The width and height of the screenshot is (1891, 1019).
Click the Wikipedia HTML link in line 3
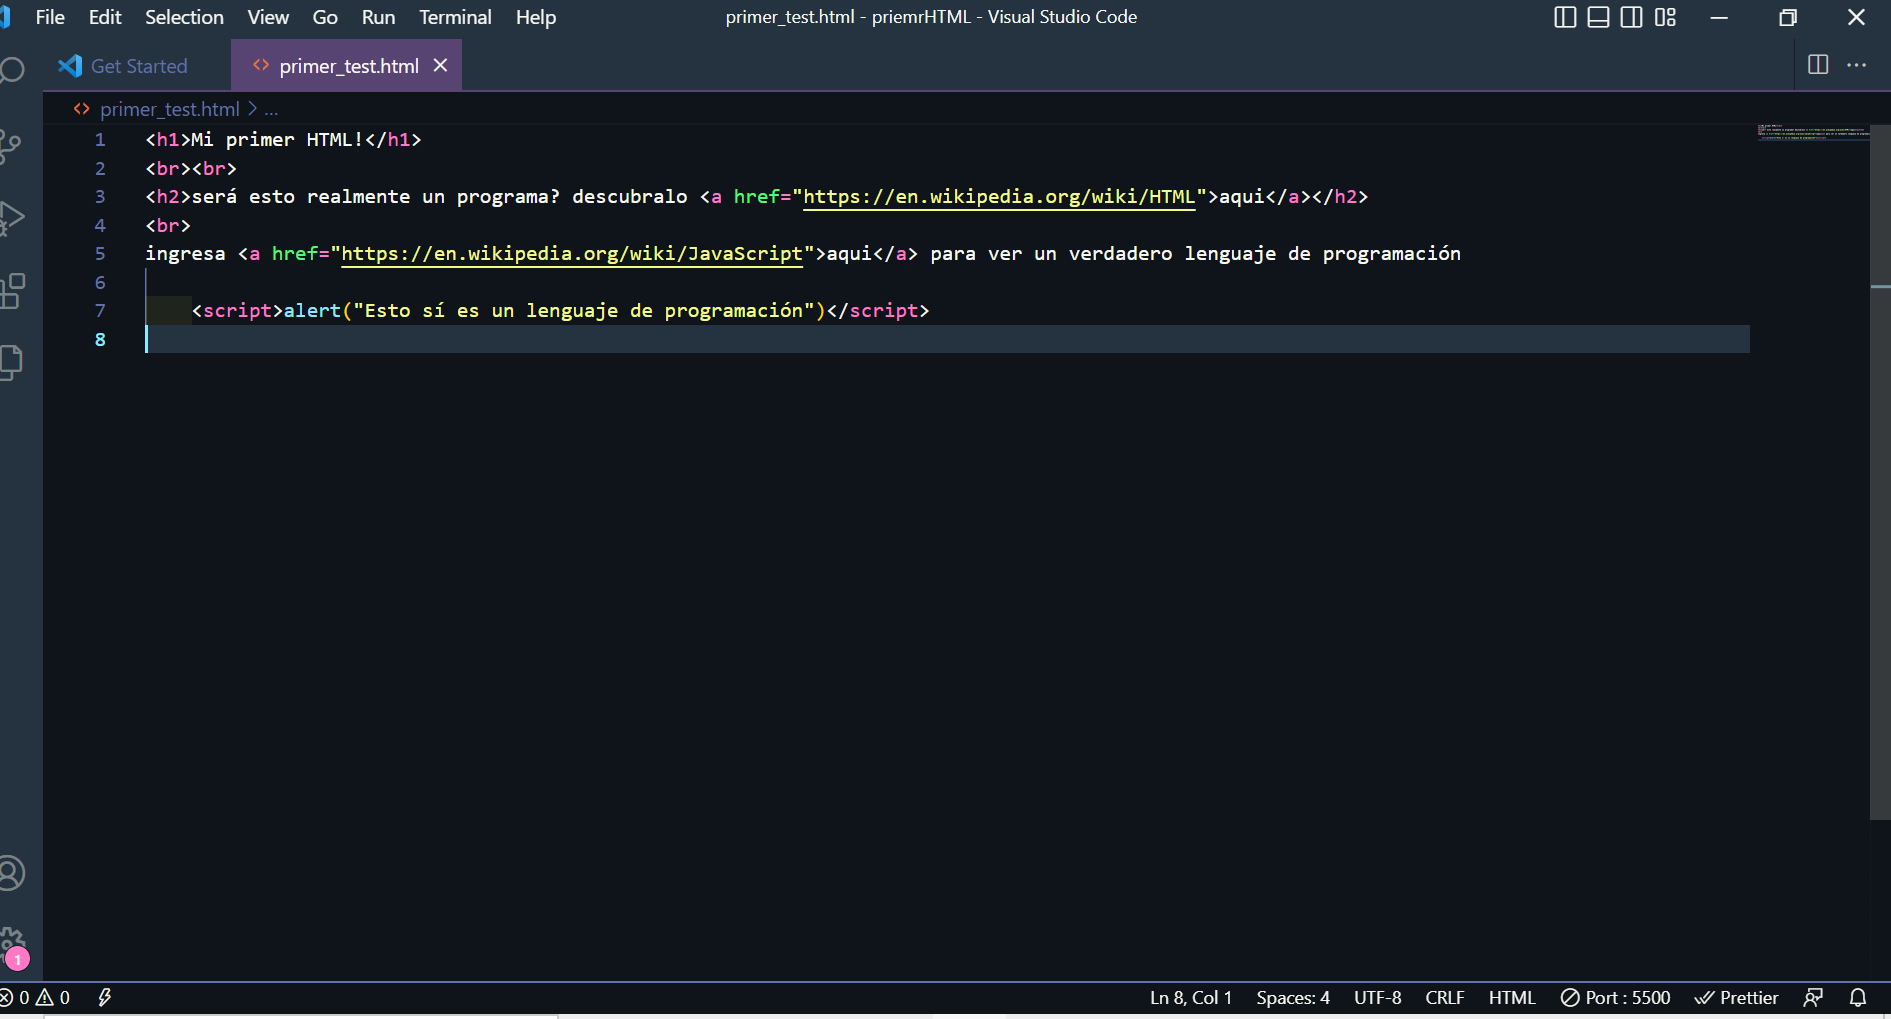(x=999, y=197)
